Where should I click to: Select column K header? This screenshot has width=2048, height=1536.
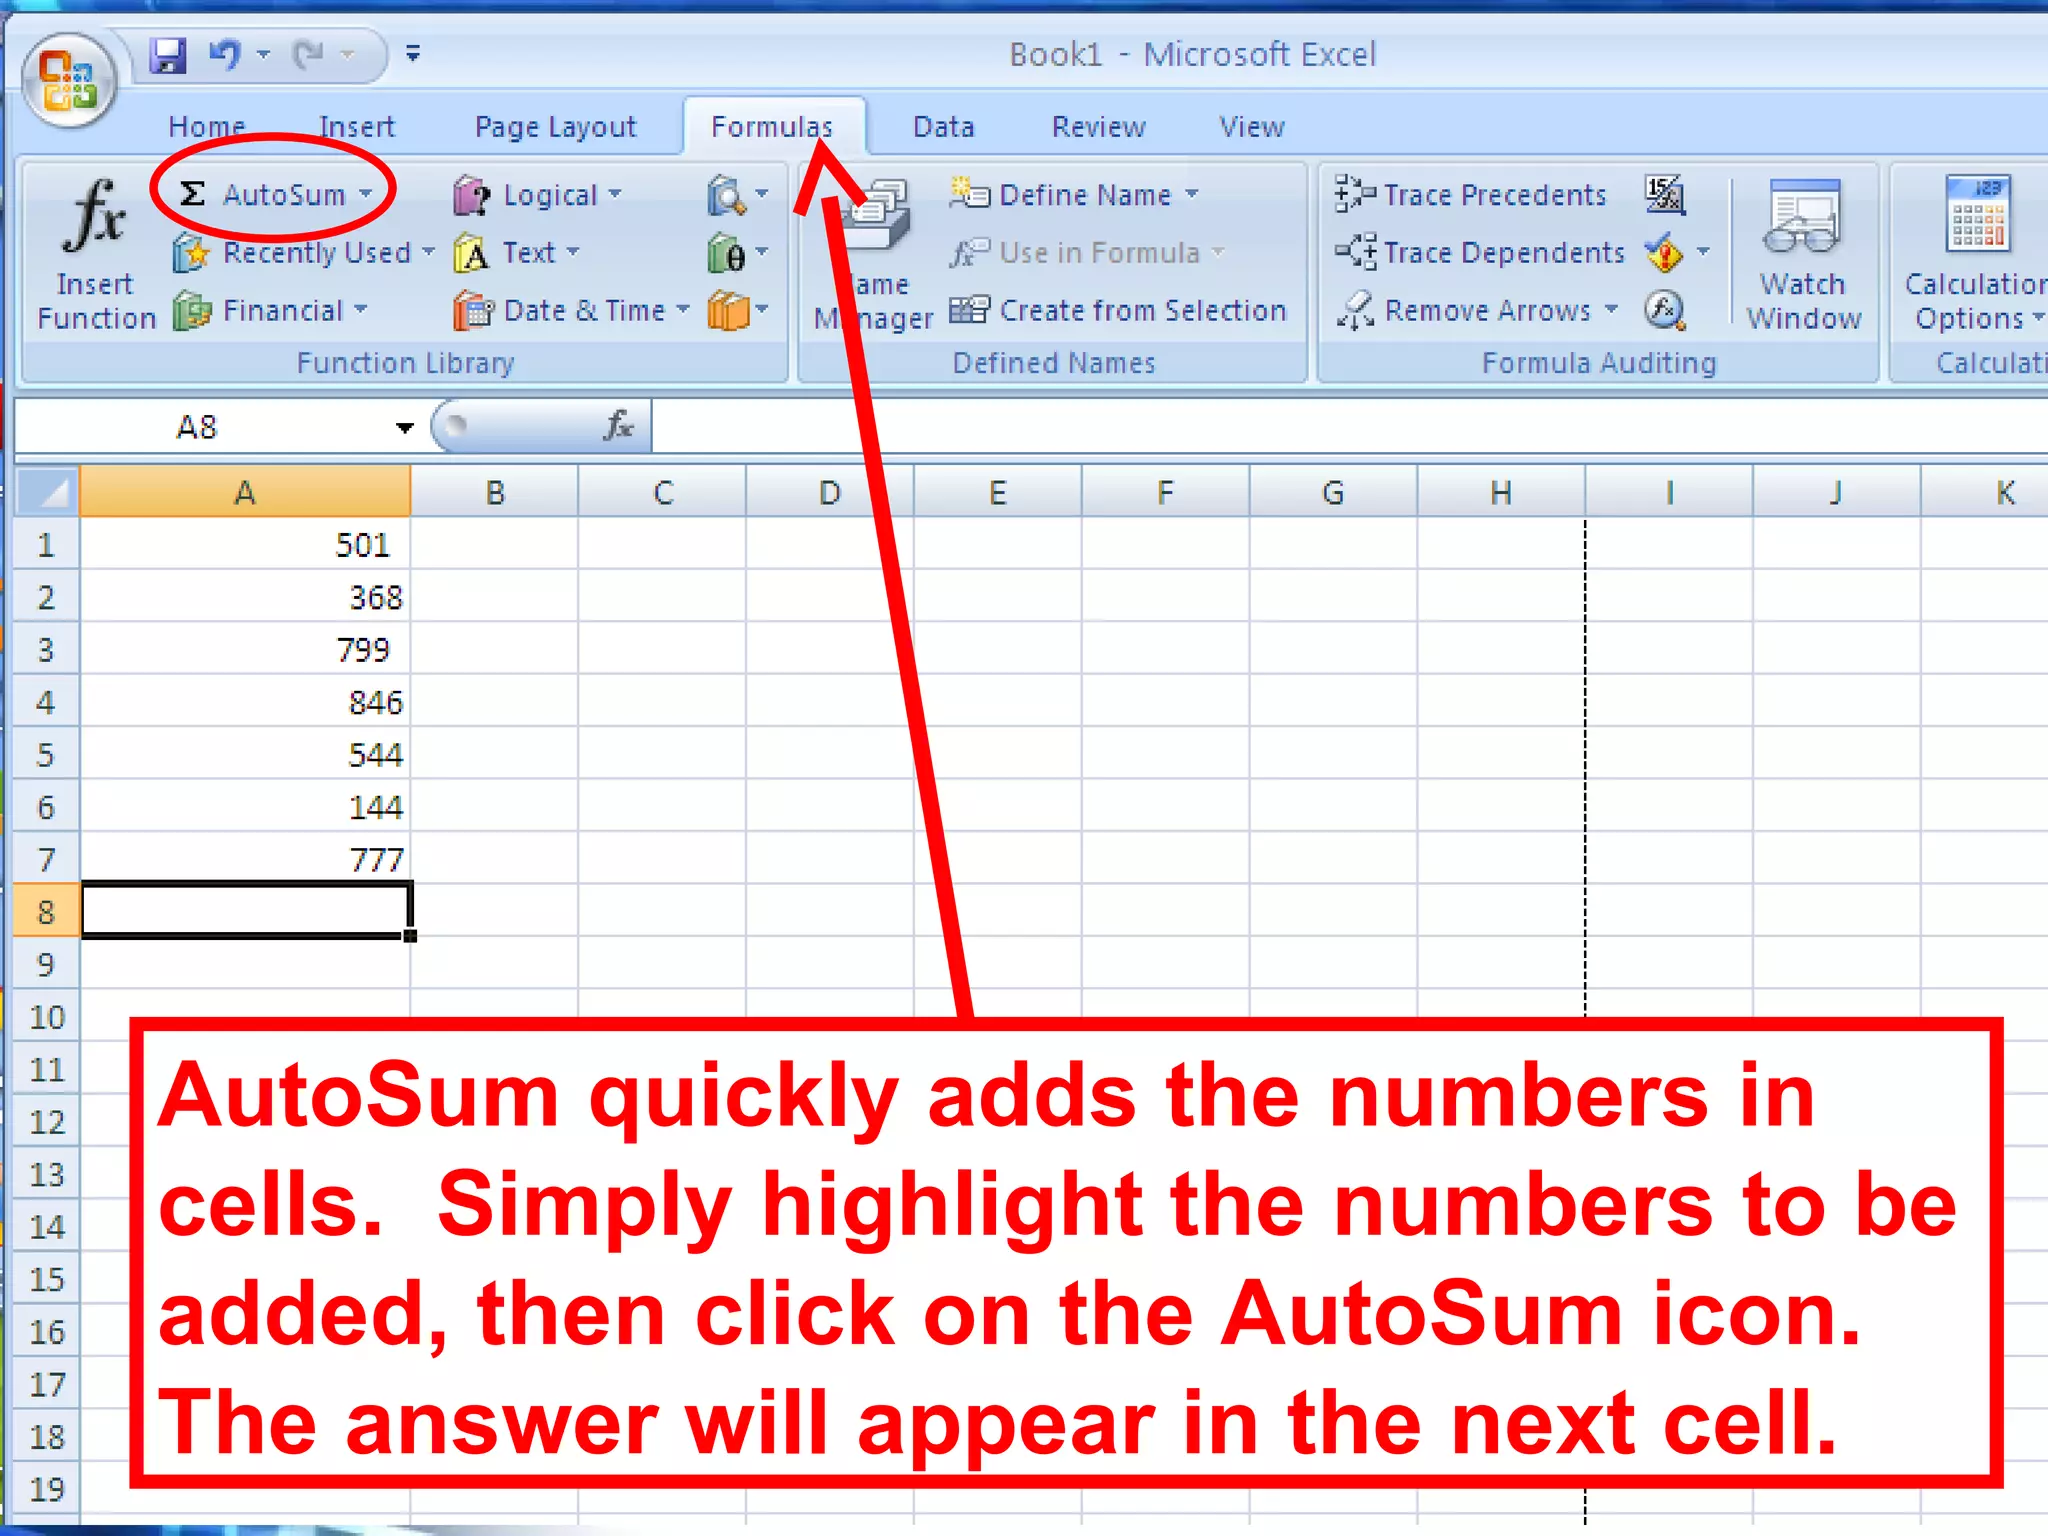click(x=1986, y=492)
